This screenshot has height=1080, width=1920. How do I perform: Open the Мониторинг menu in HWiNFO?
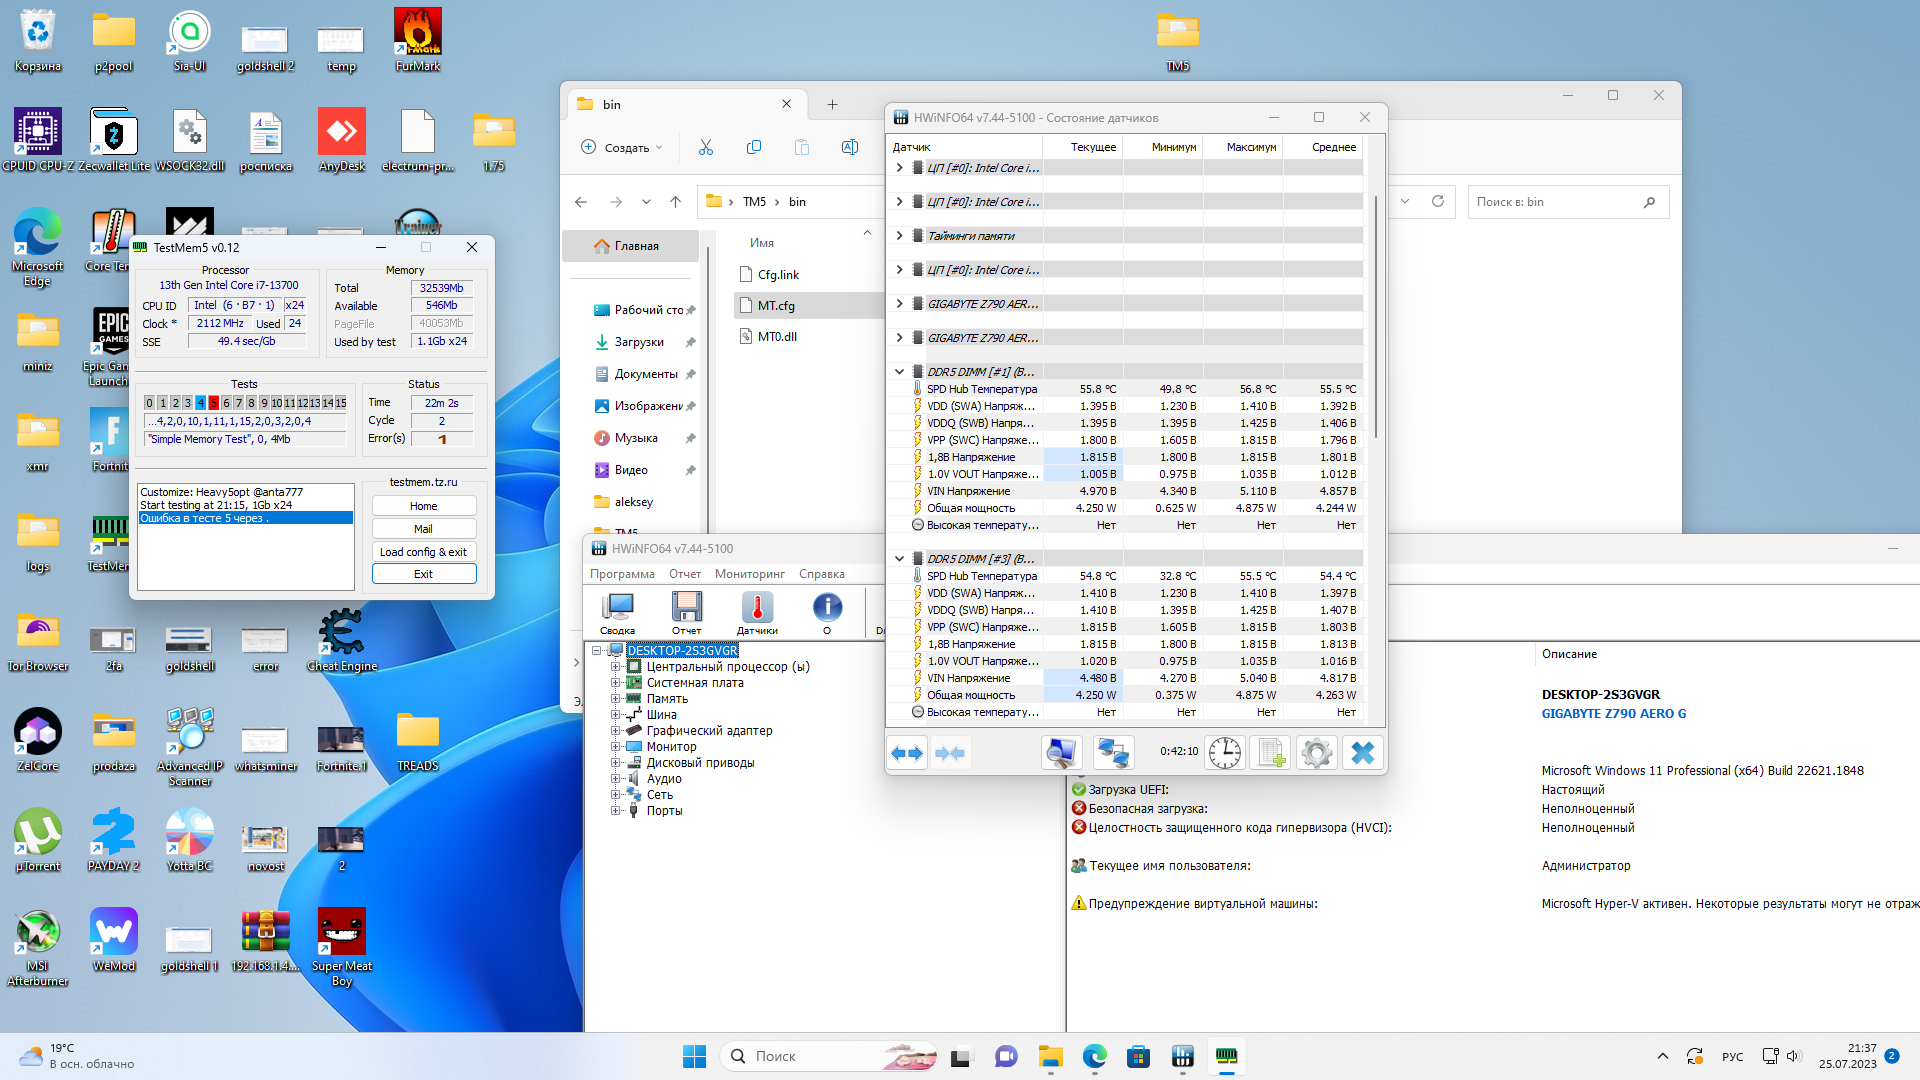pos(749,574)
